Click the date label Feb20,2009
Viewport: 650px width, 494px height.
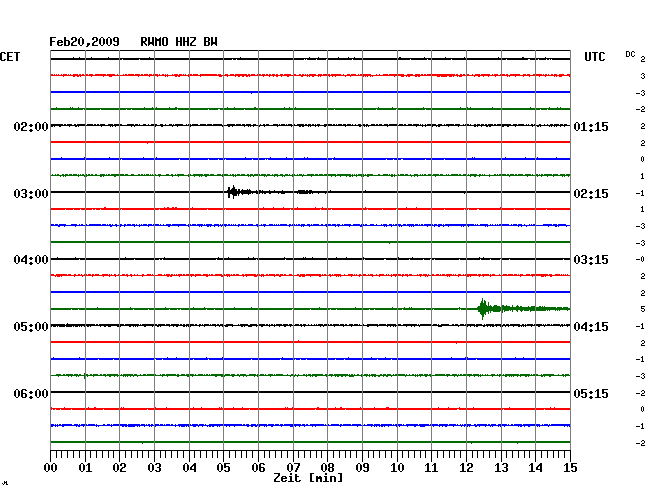pyautogui.click(x=84, y=42)
